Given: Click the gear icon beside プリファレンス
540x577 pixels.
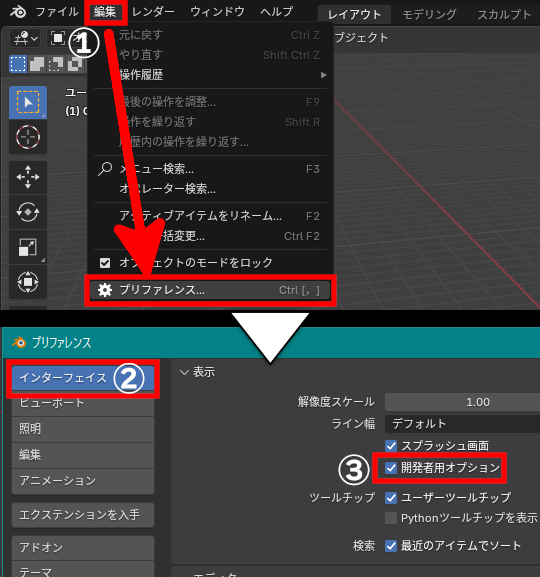Looking at the screenshot, I should pyautogui.click(x=105, y=290).
